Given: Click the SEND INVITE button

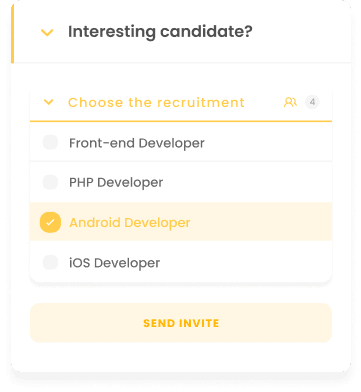Looking at the screenshot, I should tap(181, 323).
